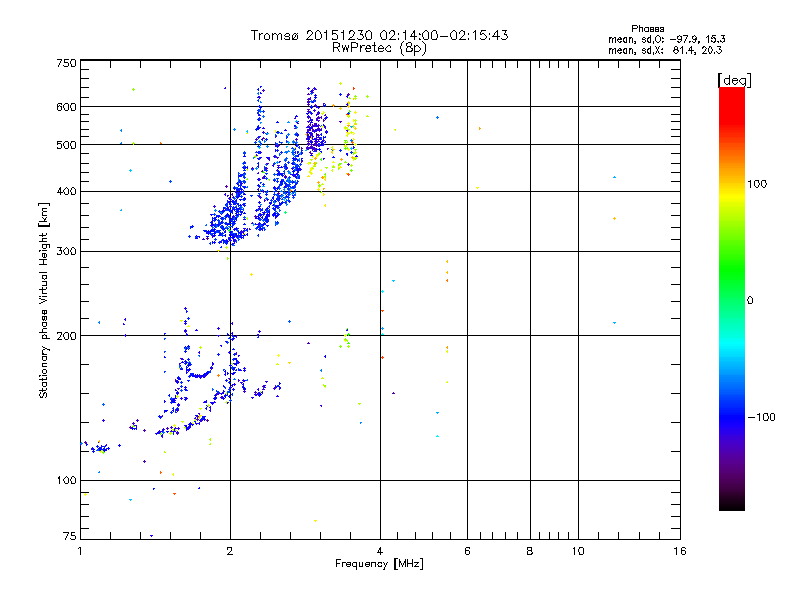
Task: Click the x-axis '2' tick label
Action: point(230,551)
